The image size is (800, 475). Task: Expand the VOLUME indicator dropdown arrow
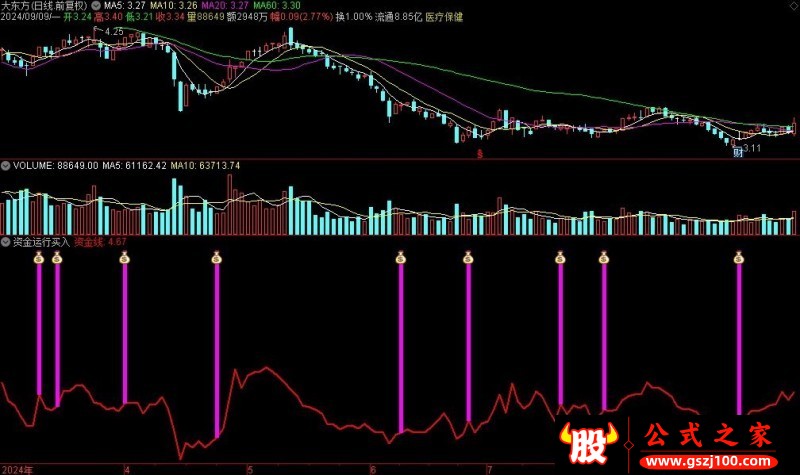[6, 166]
